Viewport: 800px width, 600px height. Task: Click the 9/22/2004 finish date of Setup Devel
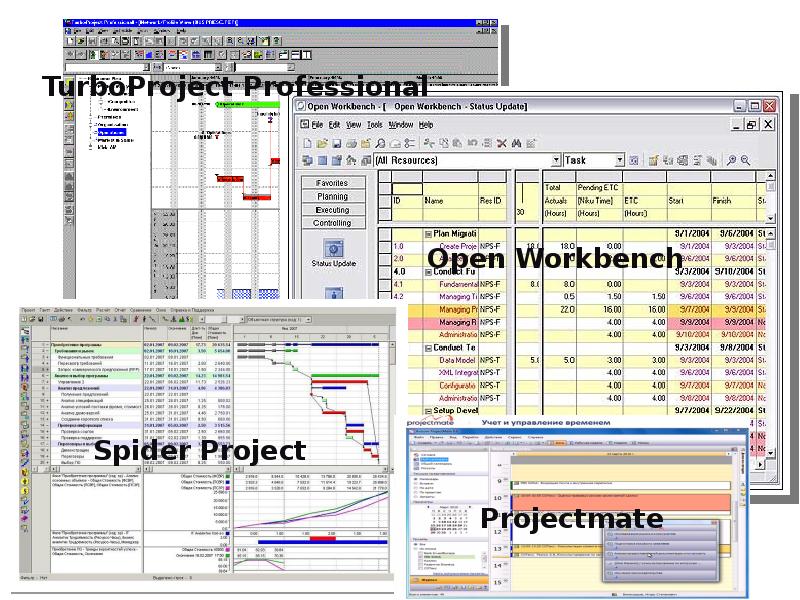click(734, 410)
